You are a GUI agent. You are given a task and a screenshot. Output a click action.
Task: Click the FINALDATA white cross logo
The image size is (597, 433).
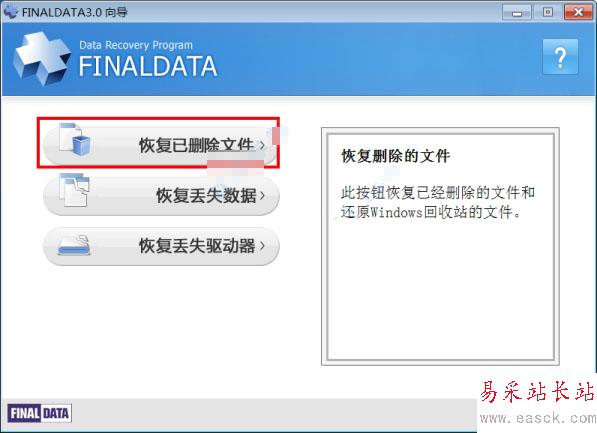pos(42,58)
